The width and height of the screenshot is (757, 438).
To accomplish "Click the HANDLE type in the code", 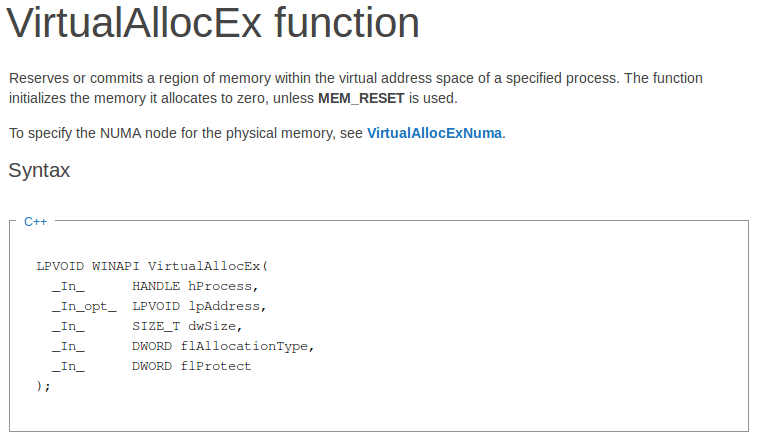I will tap(156, 286).
